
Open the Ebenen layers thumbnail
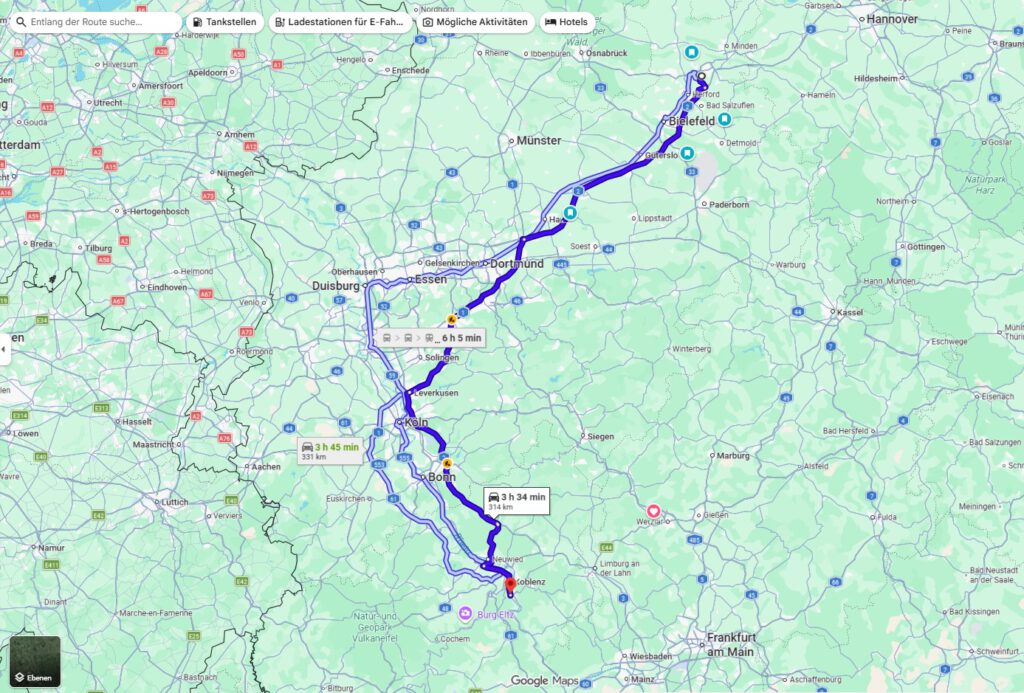point(35,661)
